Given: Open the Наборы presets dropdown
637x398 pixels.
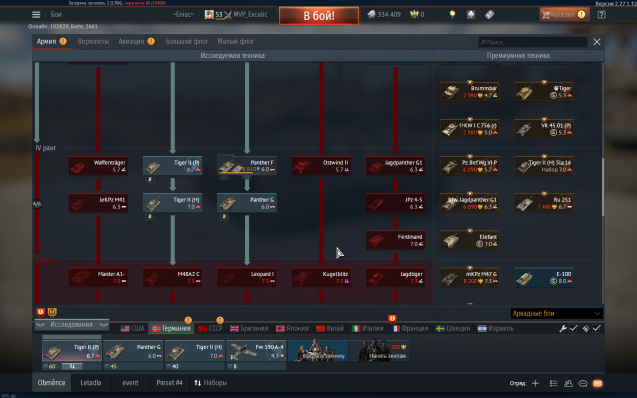Looking at the screenshot, I should (x=210, y=383).
